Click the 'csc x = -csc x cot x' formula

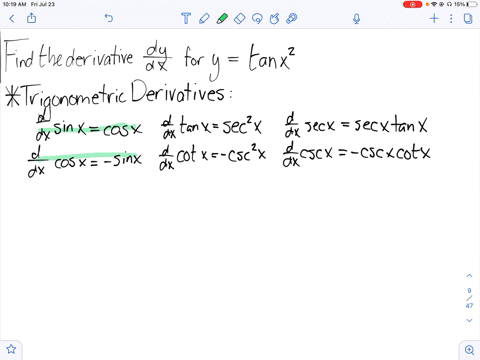357,154
